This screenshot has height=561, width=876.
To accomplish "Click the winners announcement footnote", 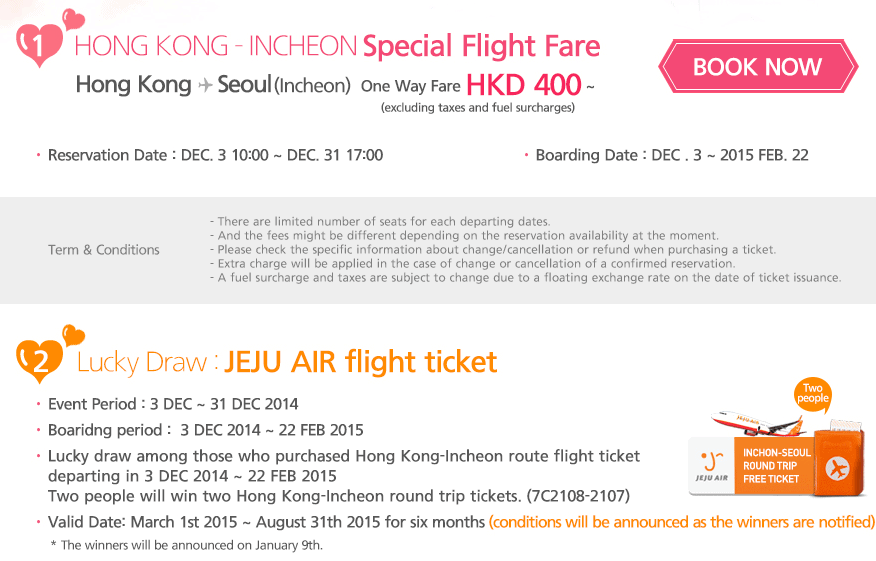I will (186, 545).
